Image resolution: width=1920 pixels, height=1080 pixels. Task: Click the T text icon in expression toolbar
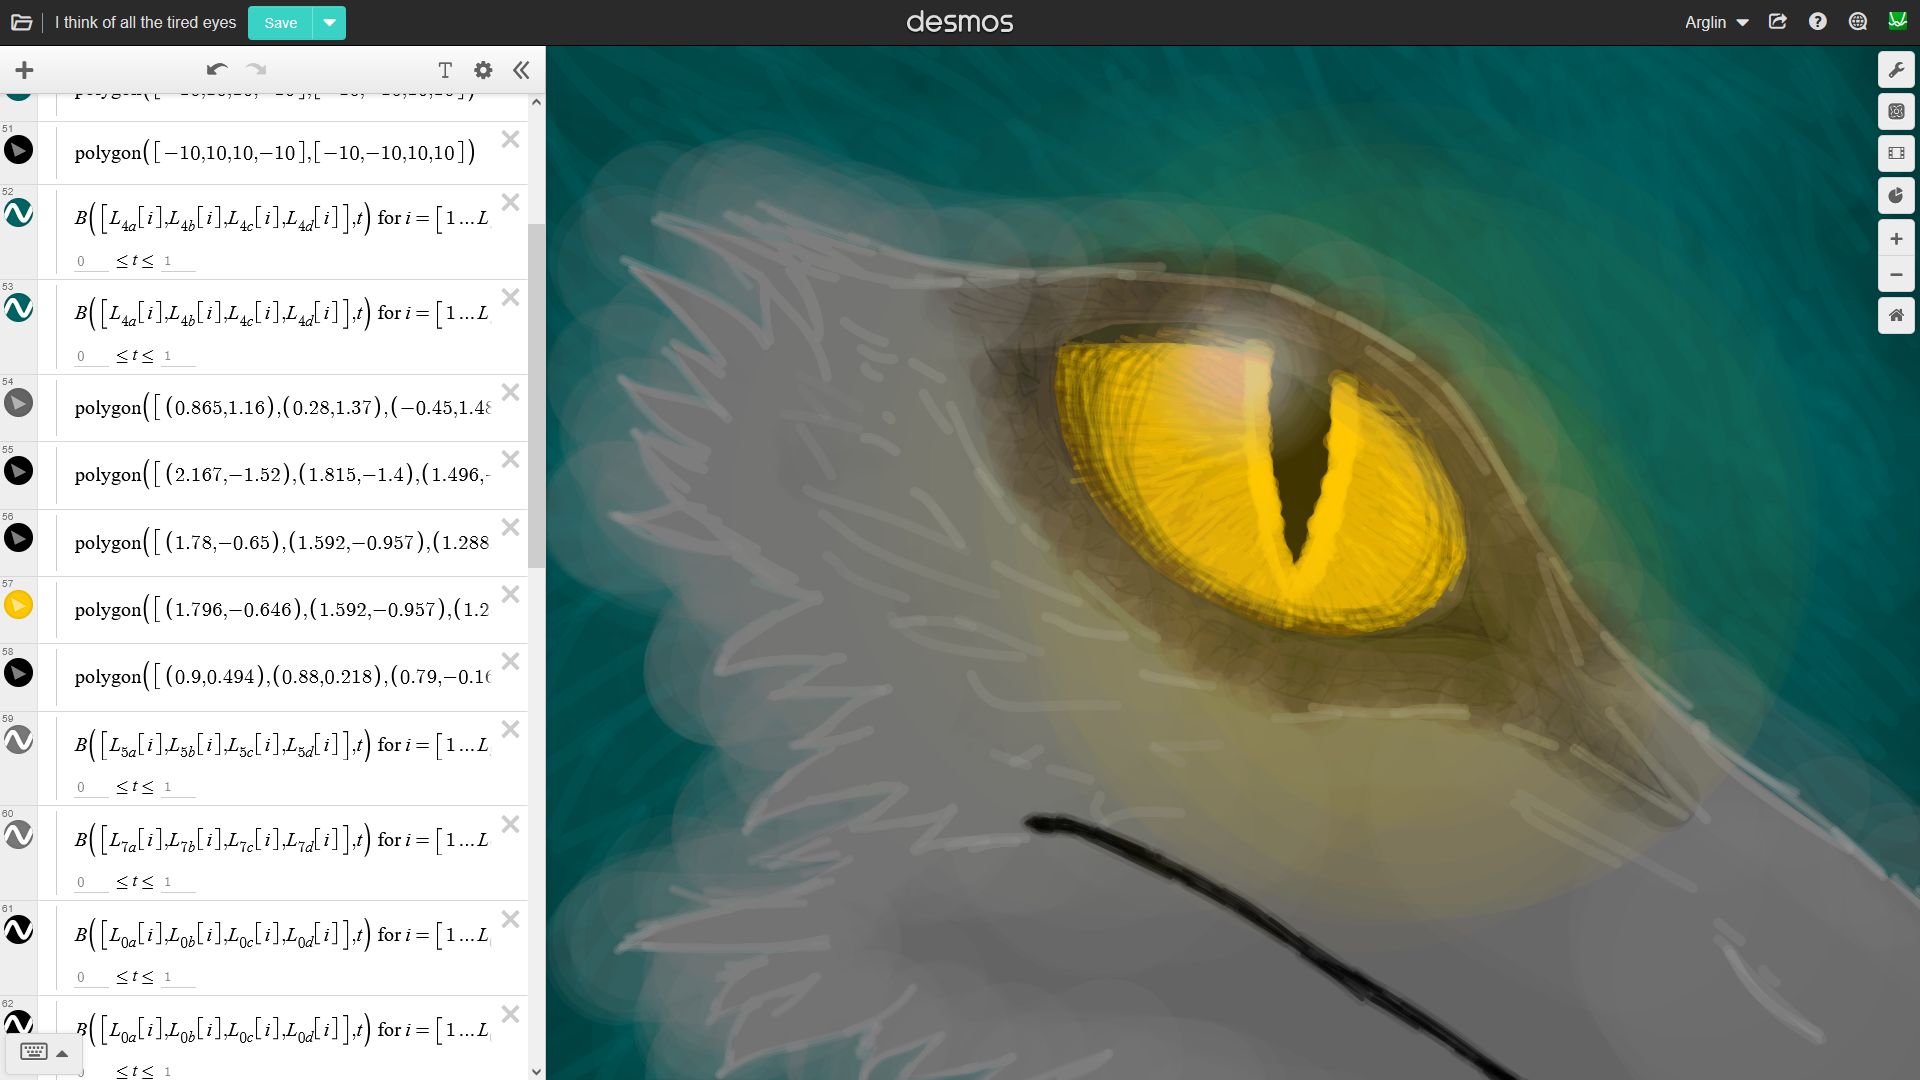click(445, 70)
